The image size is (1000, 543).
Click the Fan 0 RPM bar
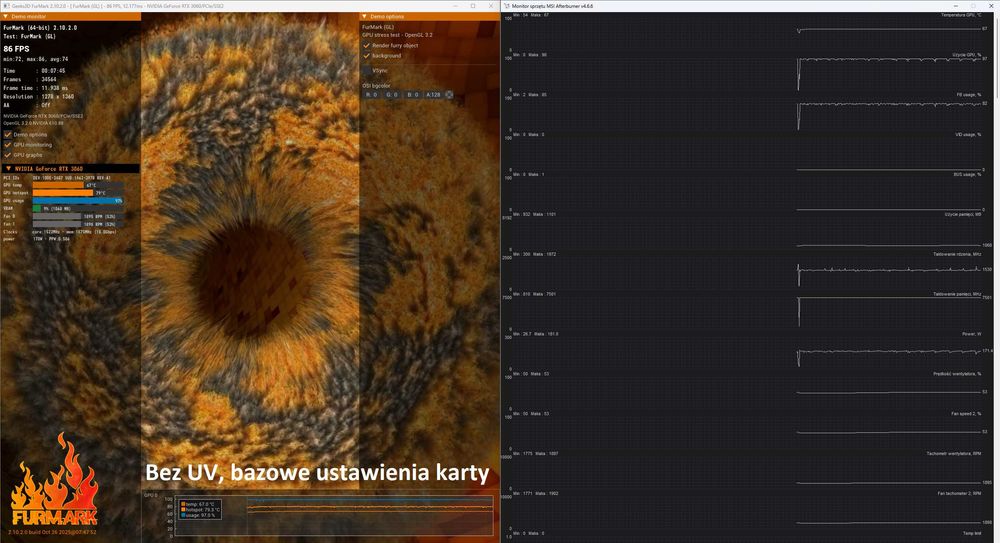57,216
